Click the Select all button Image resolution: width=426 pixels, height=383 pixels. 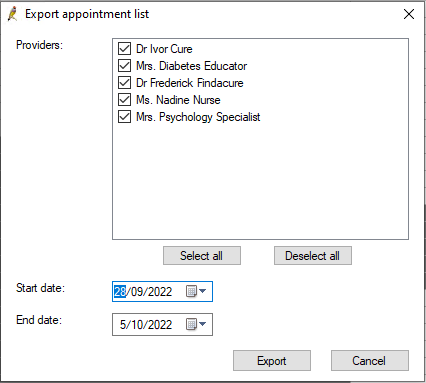tap(202, 256)
